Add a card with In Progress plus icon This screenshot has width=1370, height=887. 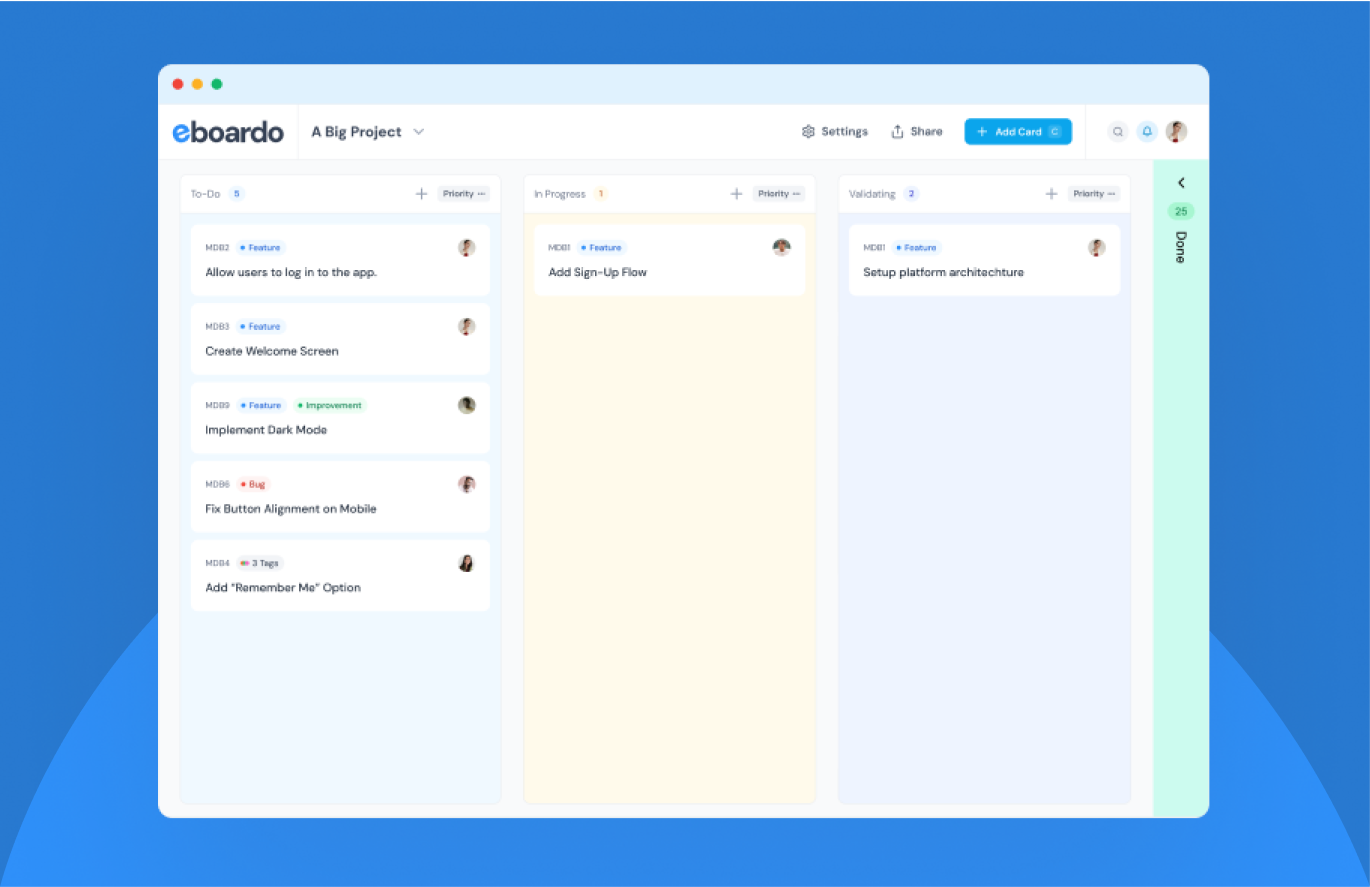[x=736, y=194]
